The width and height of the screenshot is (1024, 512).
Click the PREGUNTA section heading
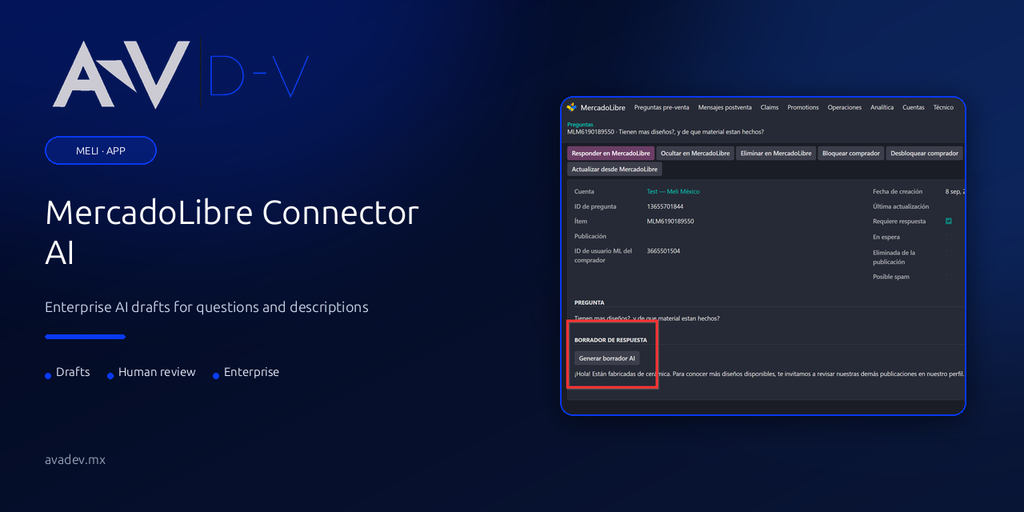589,303
